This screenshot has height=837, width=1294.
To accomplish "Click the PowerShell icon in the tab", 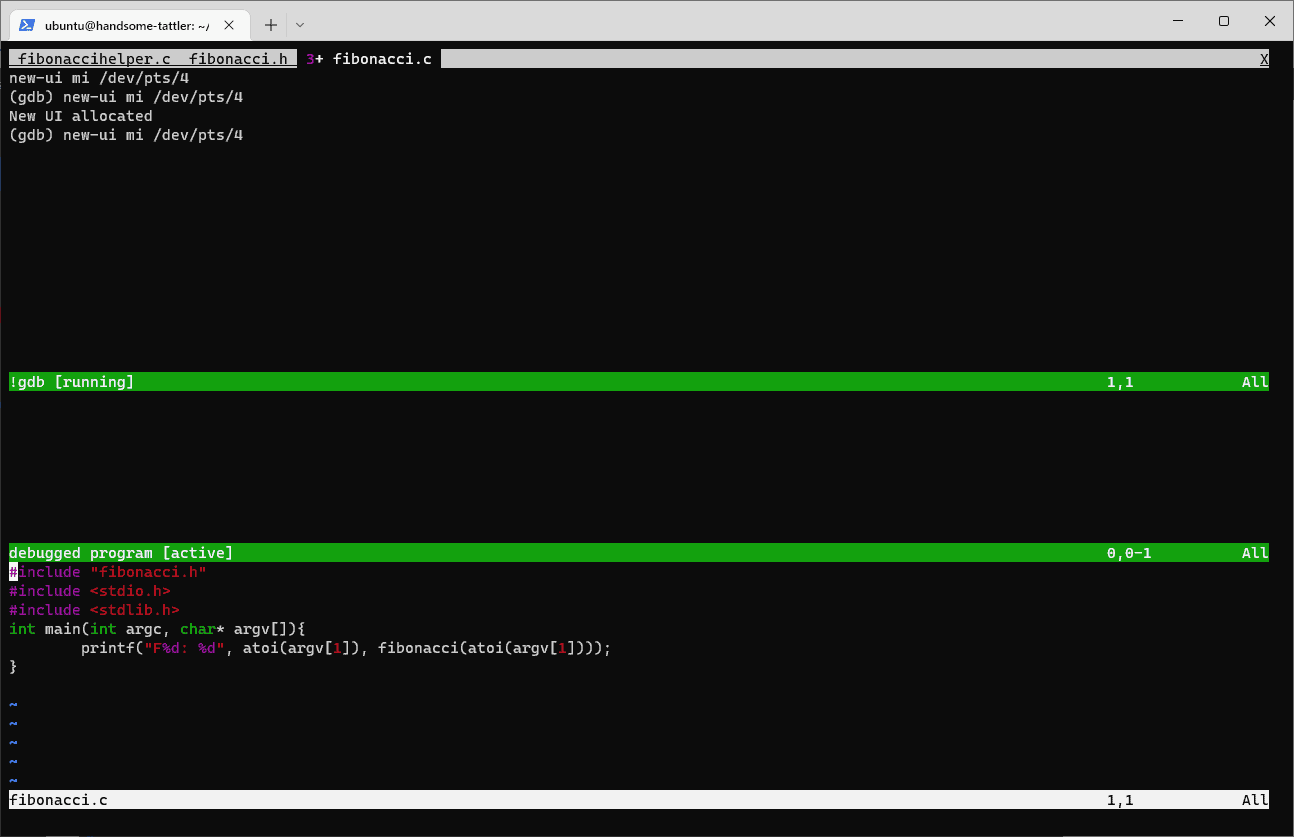I will [x=28, y=25].
